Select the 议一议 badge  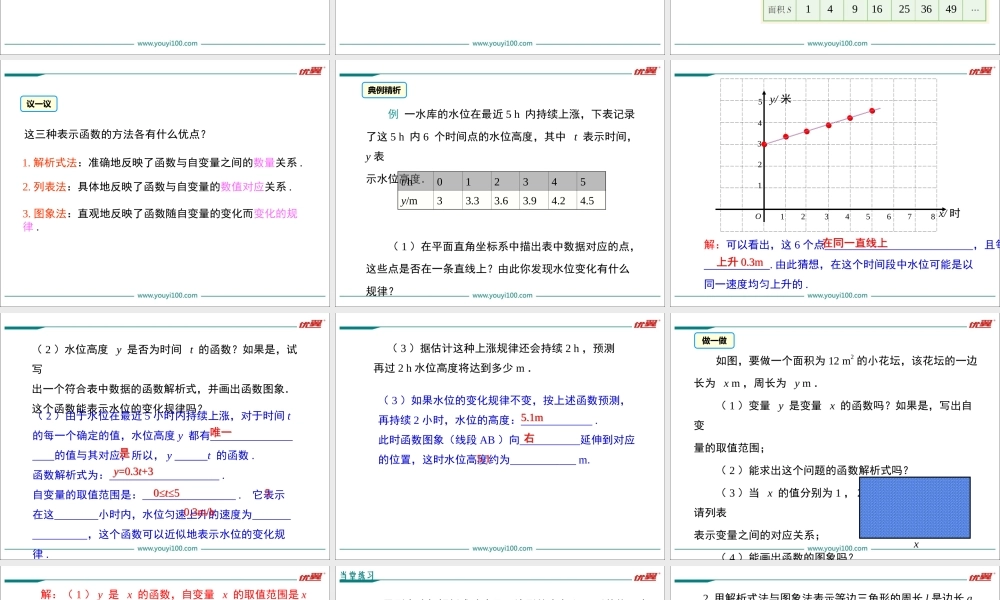[39, 104]
